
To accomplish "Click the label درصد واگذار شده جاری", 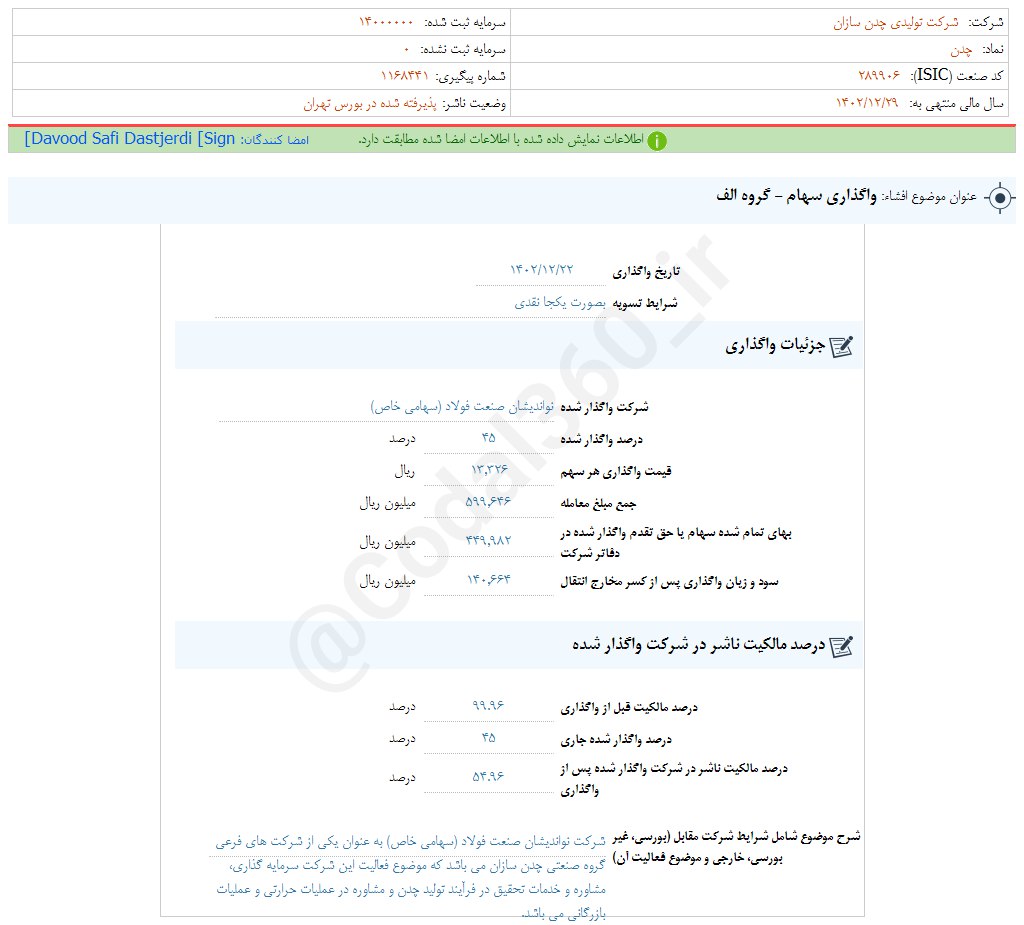I will (616, 739).
